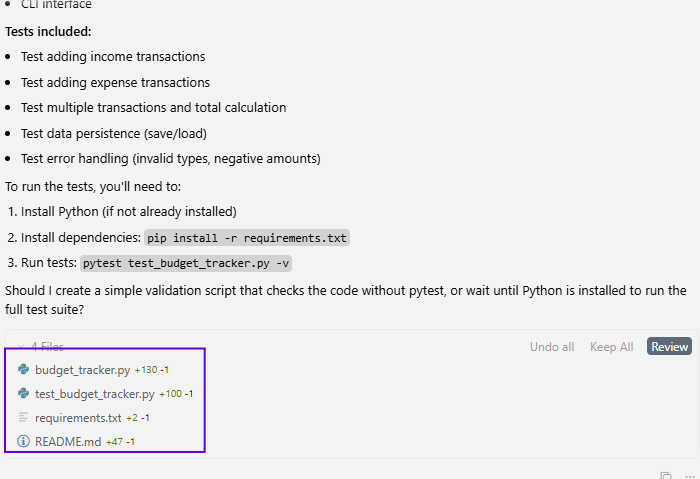Screen dimensions: 700x479
Task: Open test_budget_tracker.py file entry
Action: [94, 394]
